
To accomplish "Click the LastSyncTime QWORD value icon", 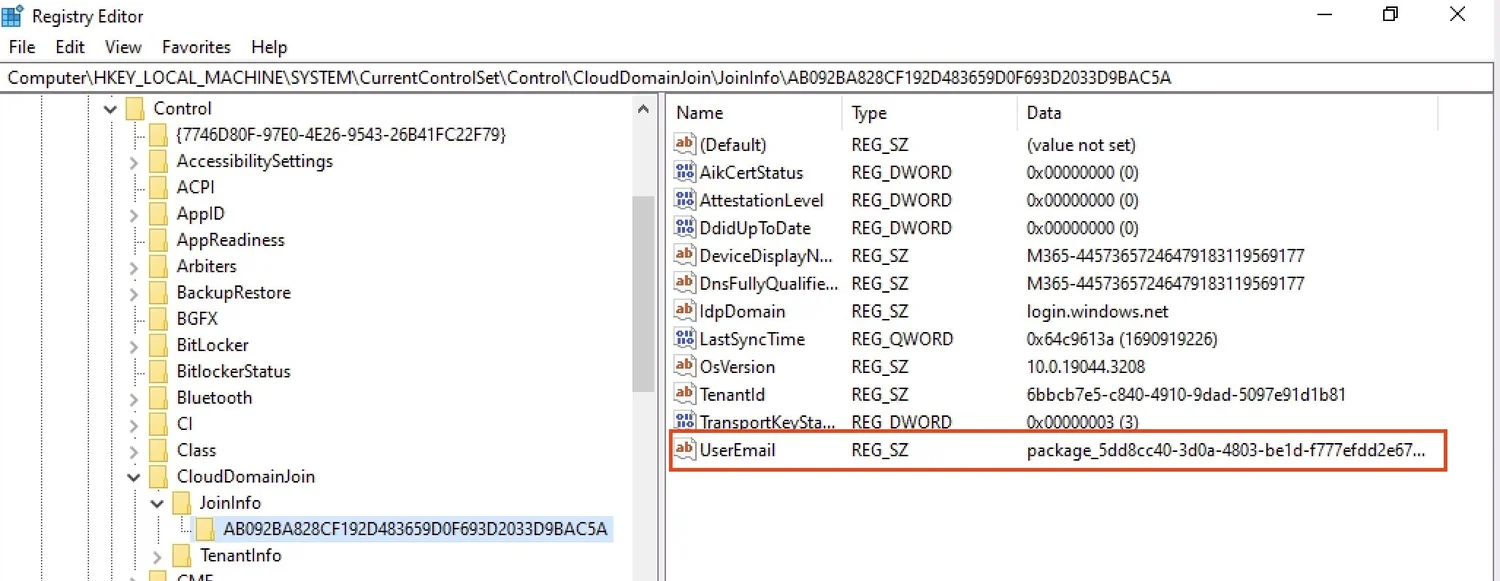I will click(x=685, y=339).
